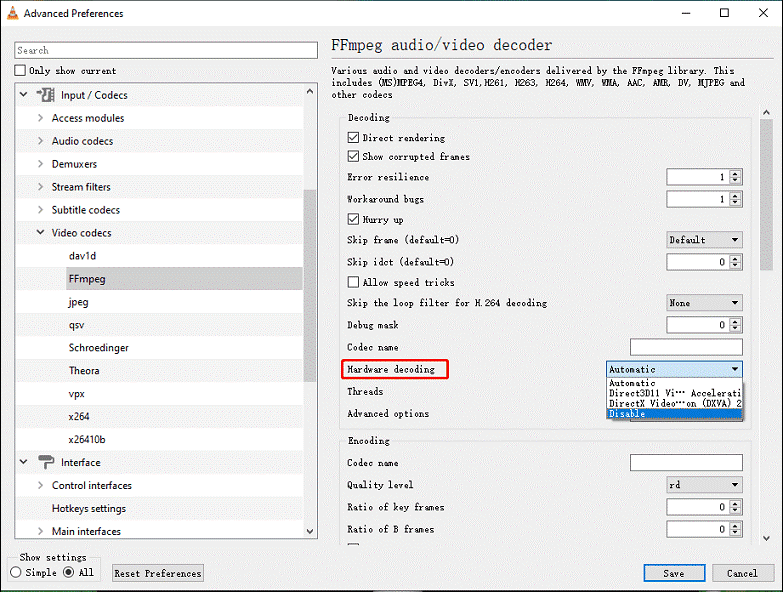783x592 pixels.
Task: Click Ratio of key frames spinner arrows
Action: point(735,507)
